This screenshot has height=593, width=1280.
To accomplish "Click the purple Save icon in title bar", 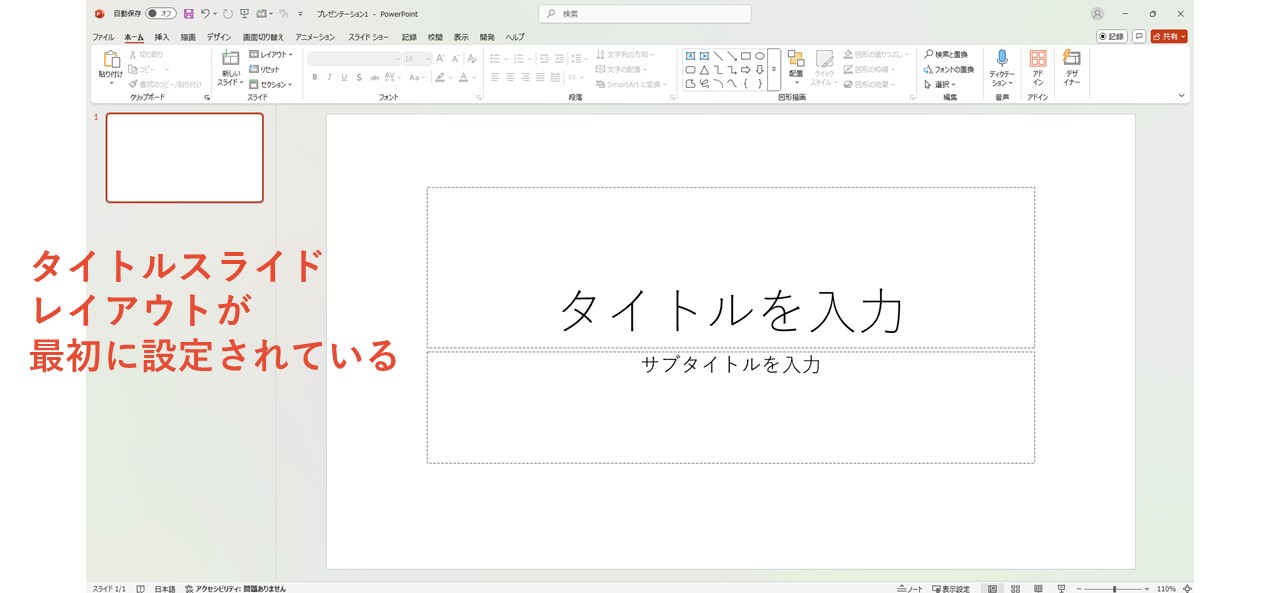I will pyautogui.click(x=188, y=14).
